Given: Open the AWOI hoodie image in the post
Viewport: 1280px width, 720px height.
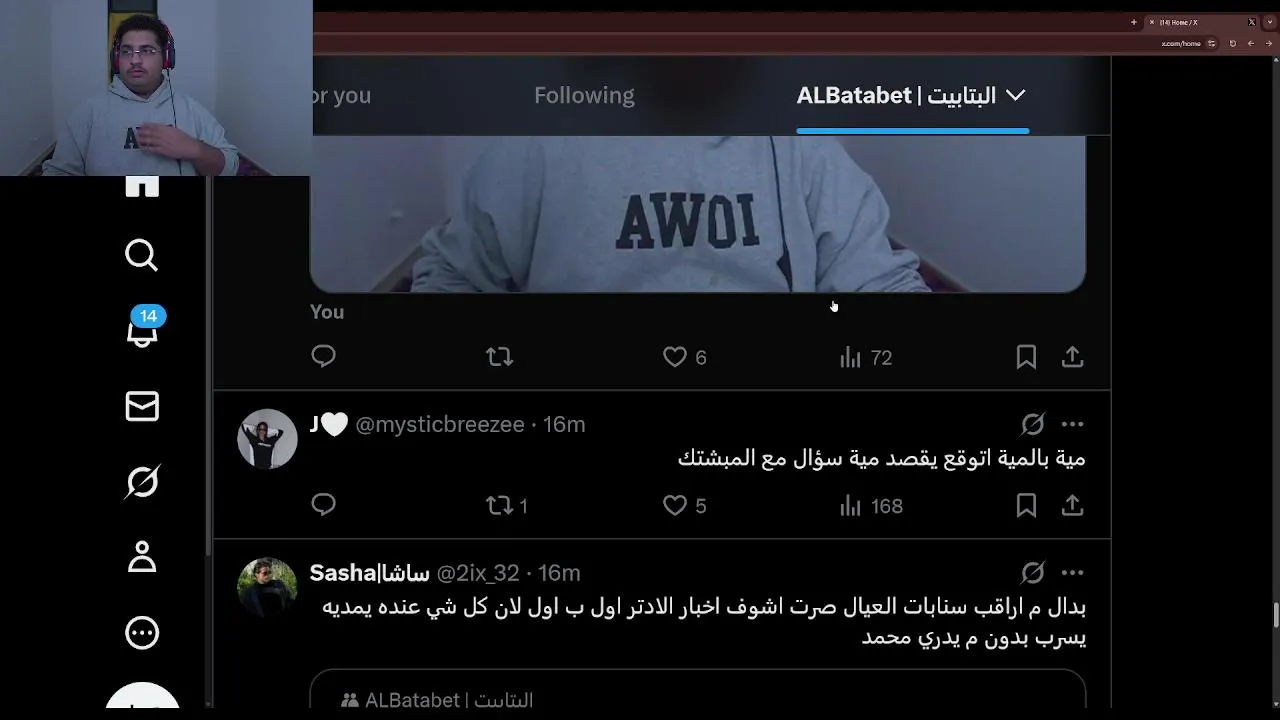Looking at the screenshot, I should point(698,214).
